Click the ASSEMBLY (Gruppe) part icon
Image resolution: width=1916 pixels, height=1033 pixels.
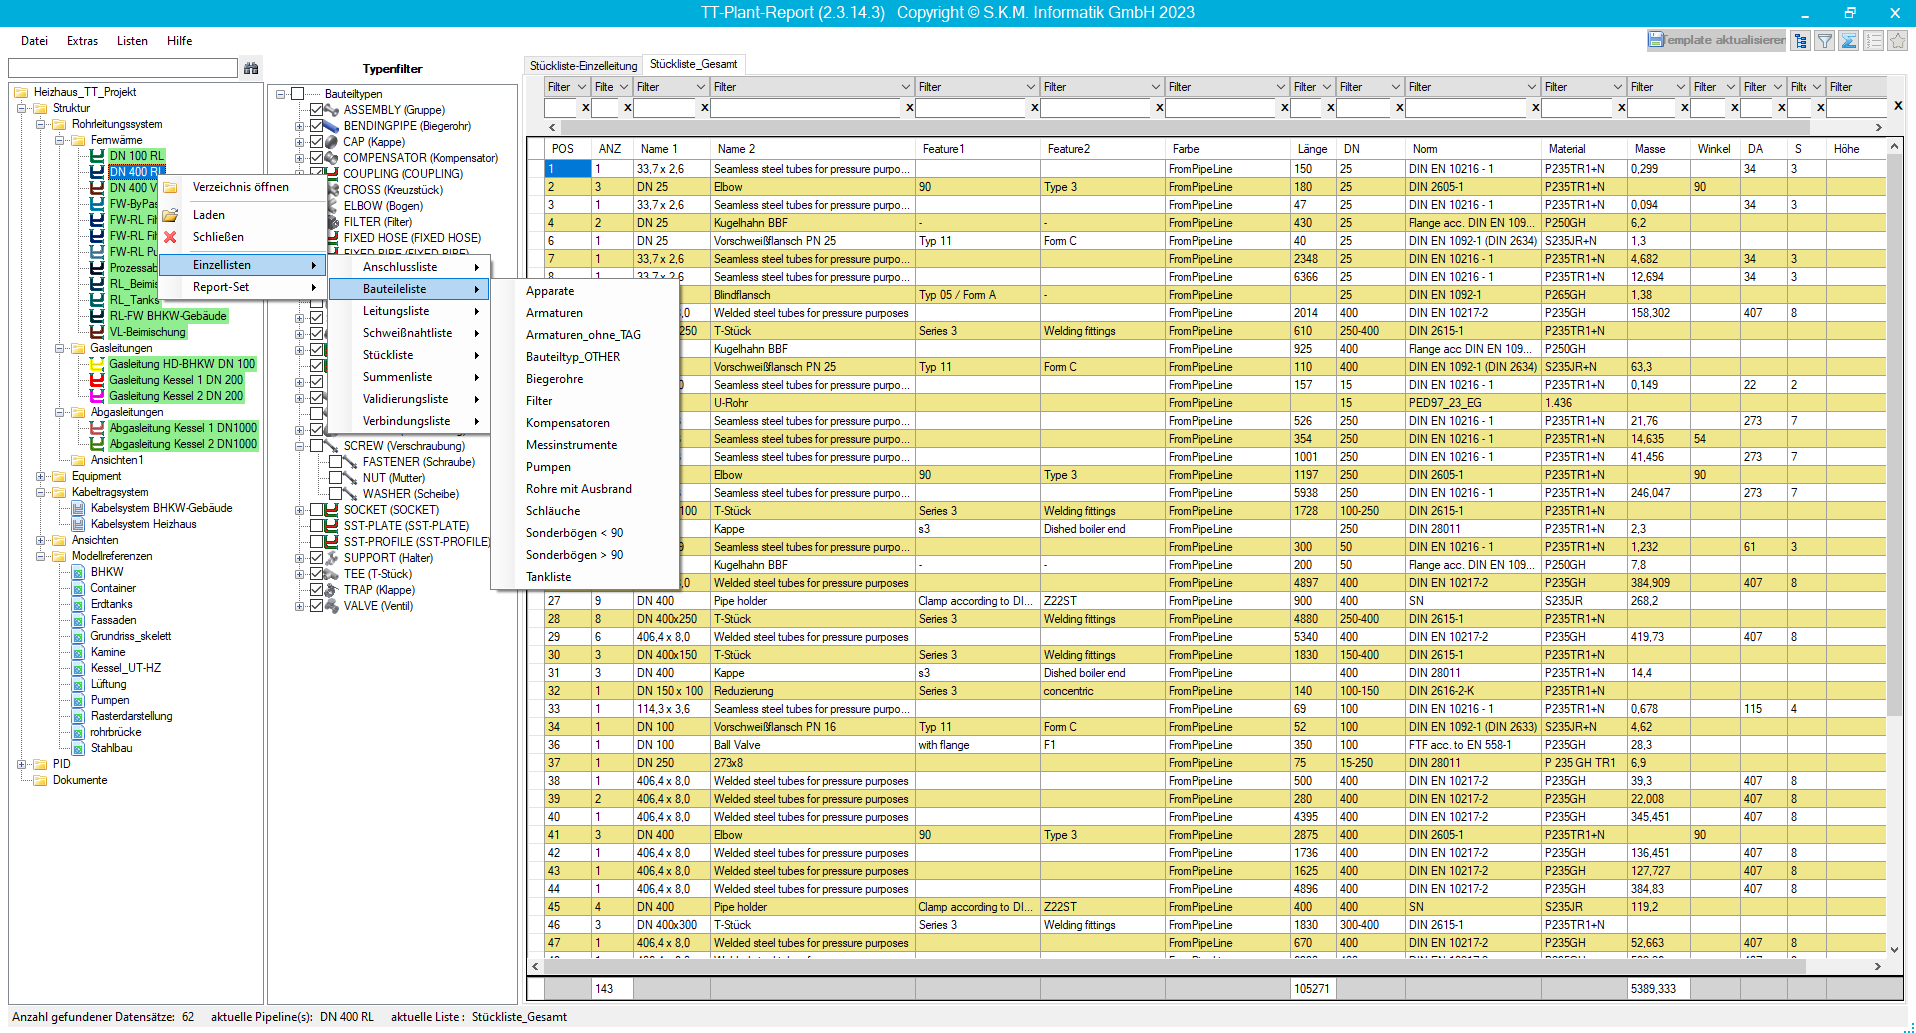tap(332, 110)
